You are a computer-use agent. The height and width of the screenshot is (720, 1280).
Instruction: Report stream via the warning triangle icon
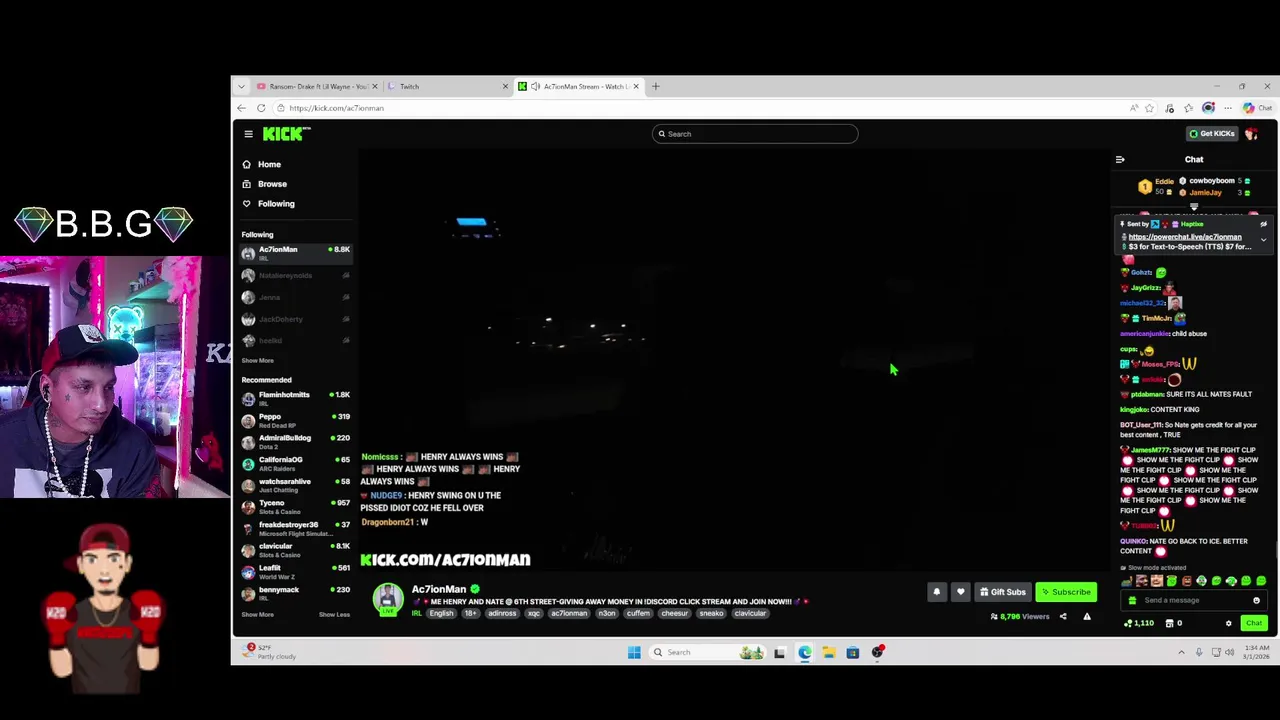pos(1087,617)
